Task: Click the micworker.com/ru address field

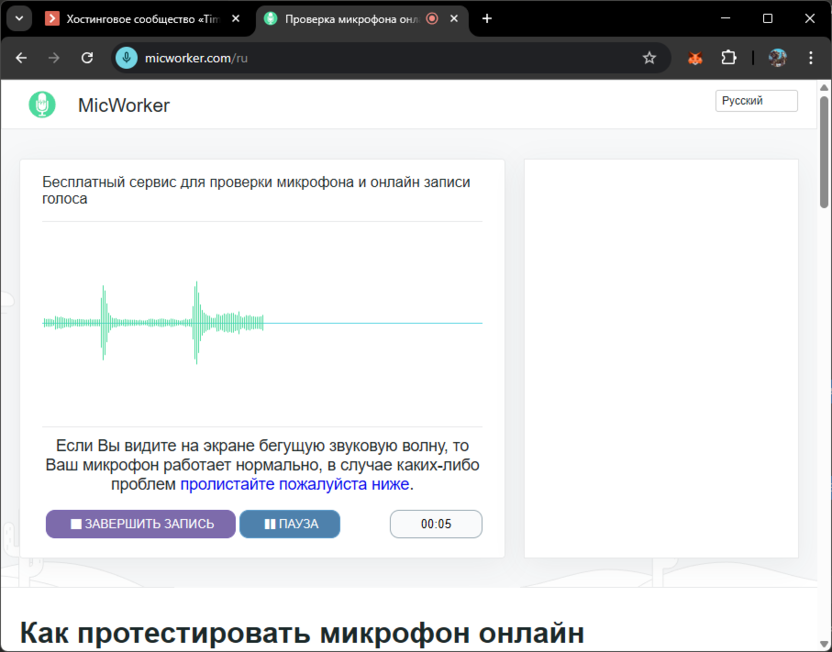Action: pyautogui.click(x=391, y=58)
